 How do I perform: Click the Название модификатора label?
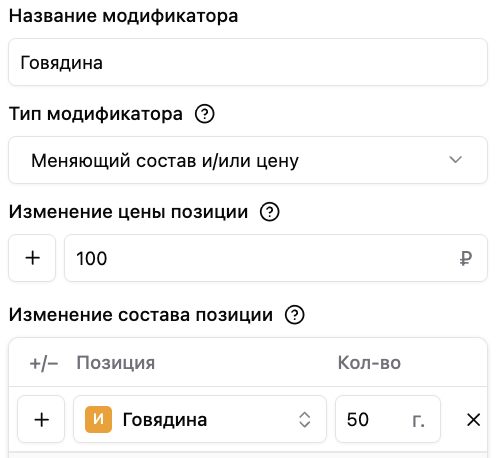[x=123, y=16]
